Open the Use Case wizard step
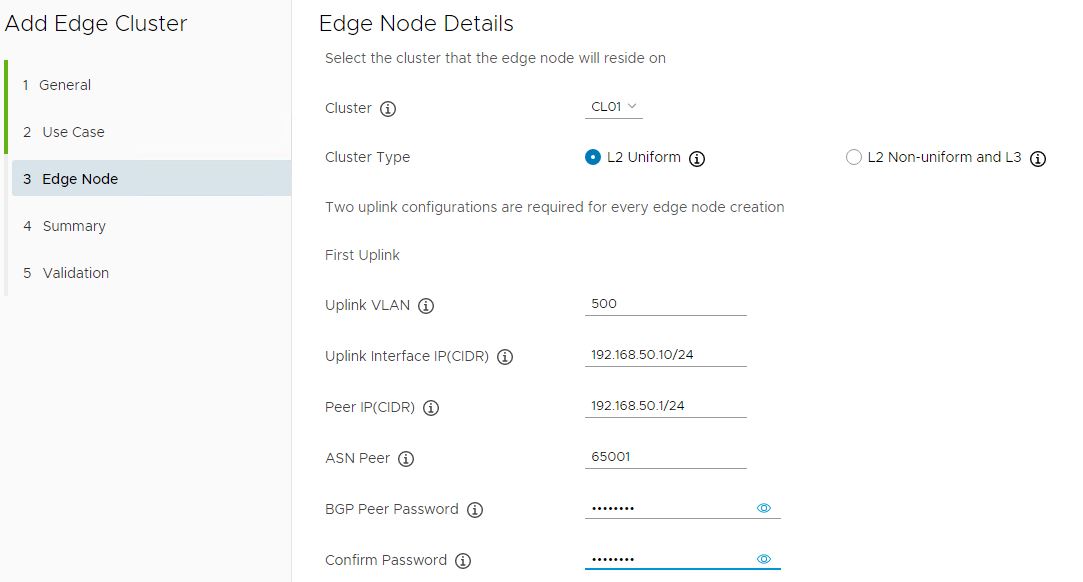The image size is (1083, 582). (73, 132)
